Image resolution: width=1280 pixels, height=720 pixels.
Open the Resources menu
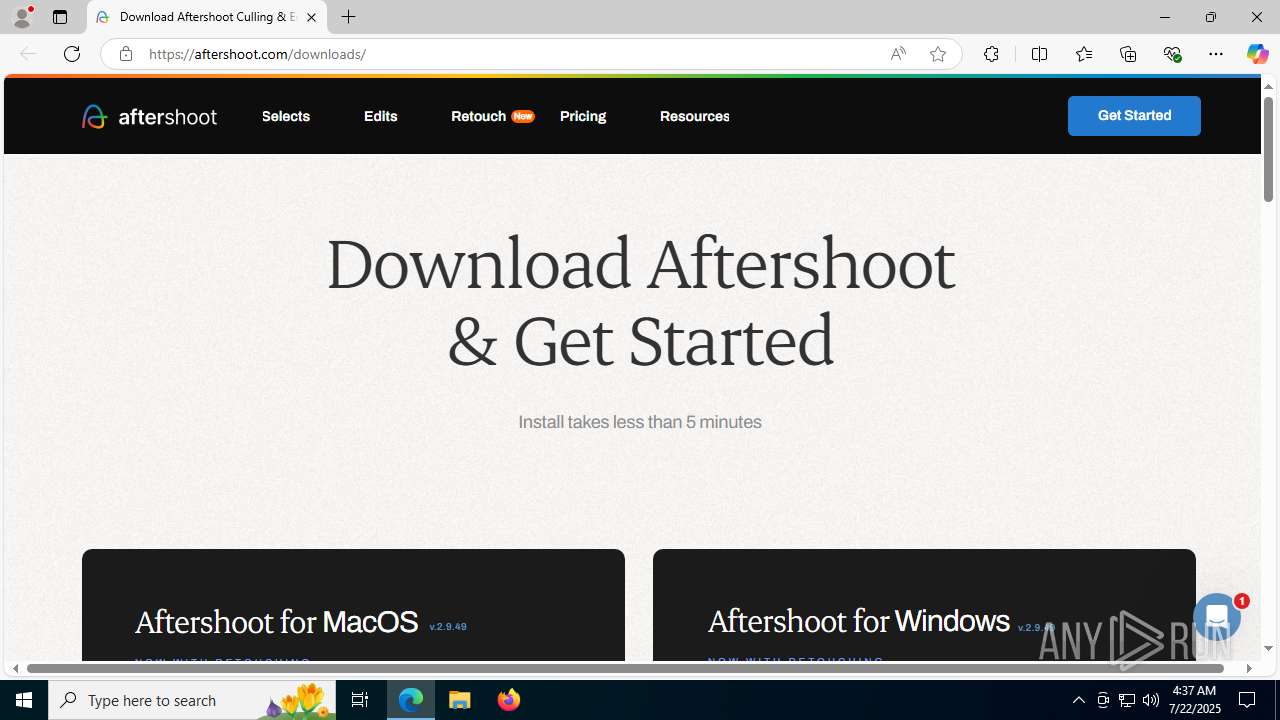tap(694, 116)
